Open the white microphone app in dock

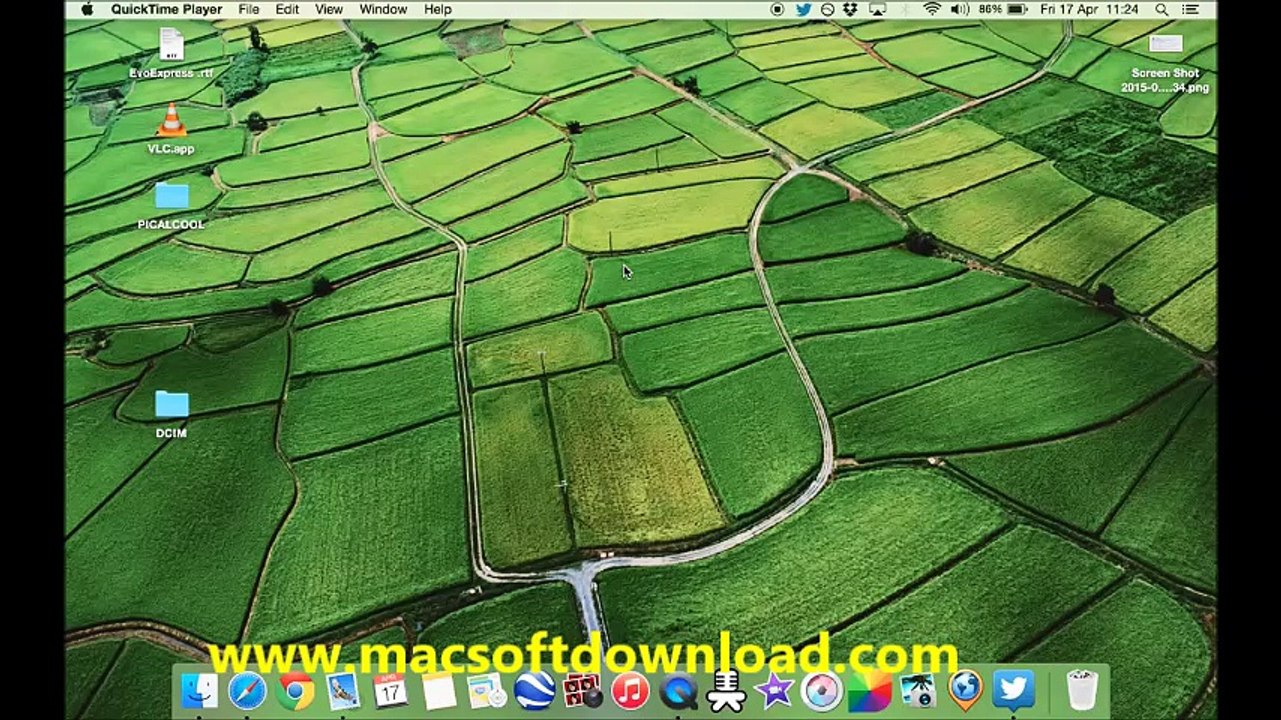point(727,690)
